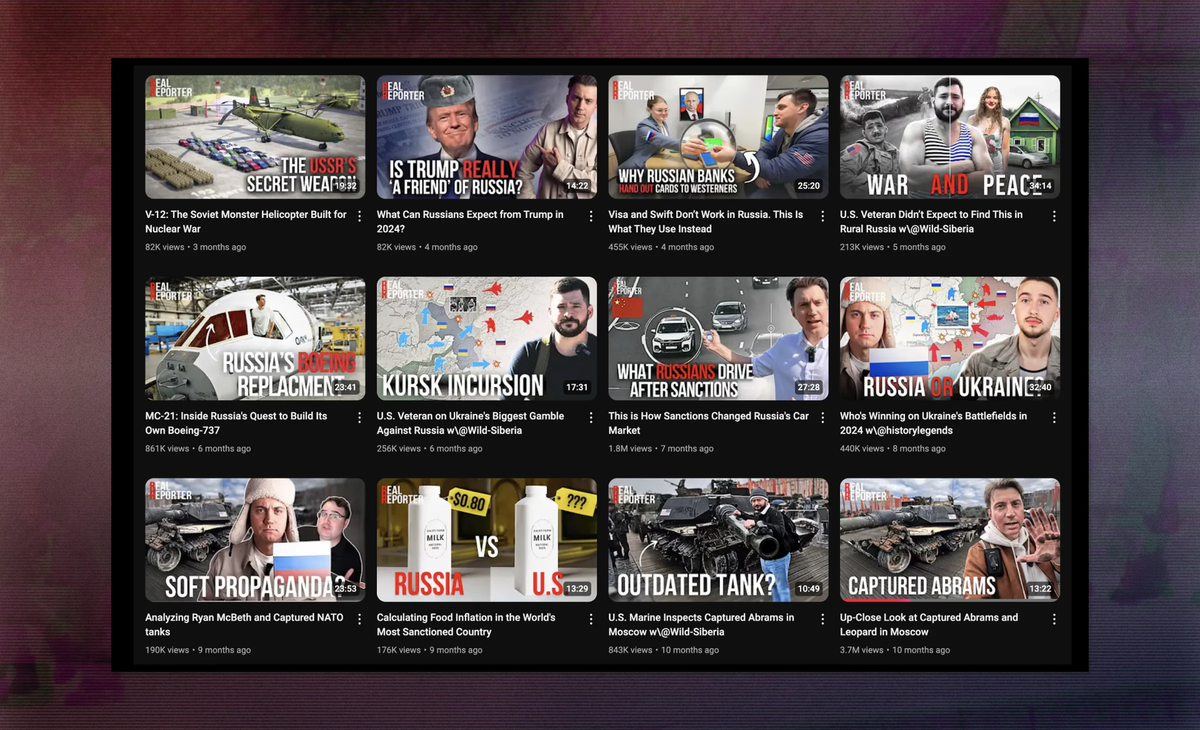Open three-dot menu for Ryan McBeth analysis video
The height and width of the screenshot is (730, 1200).
pyautogui.click(x=359, y=619)
